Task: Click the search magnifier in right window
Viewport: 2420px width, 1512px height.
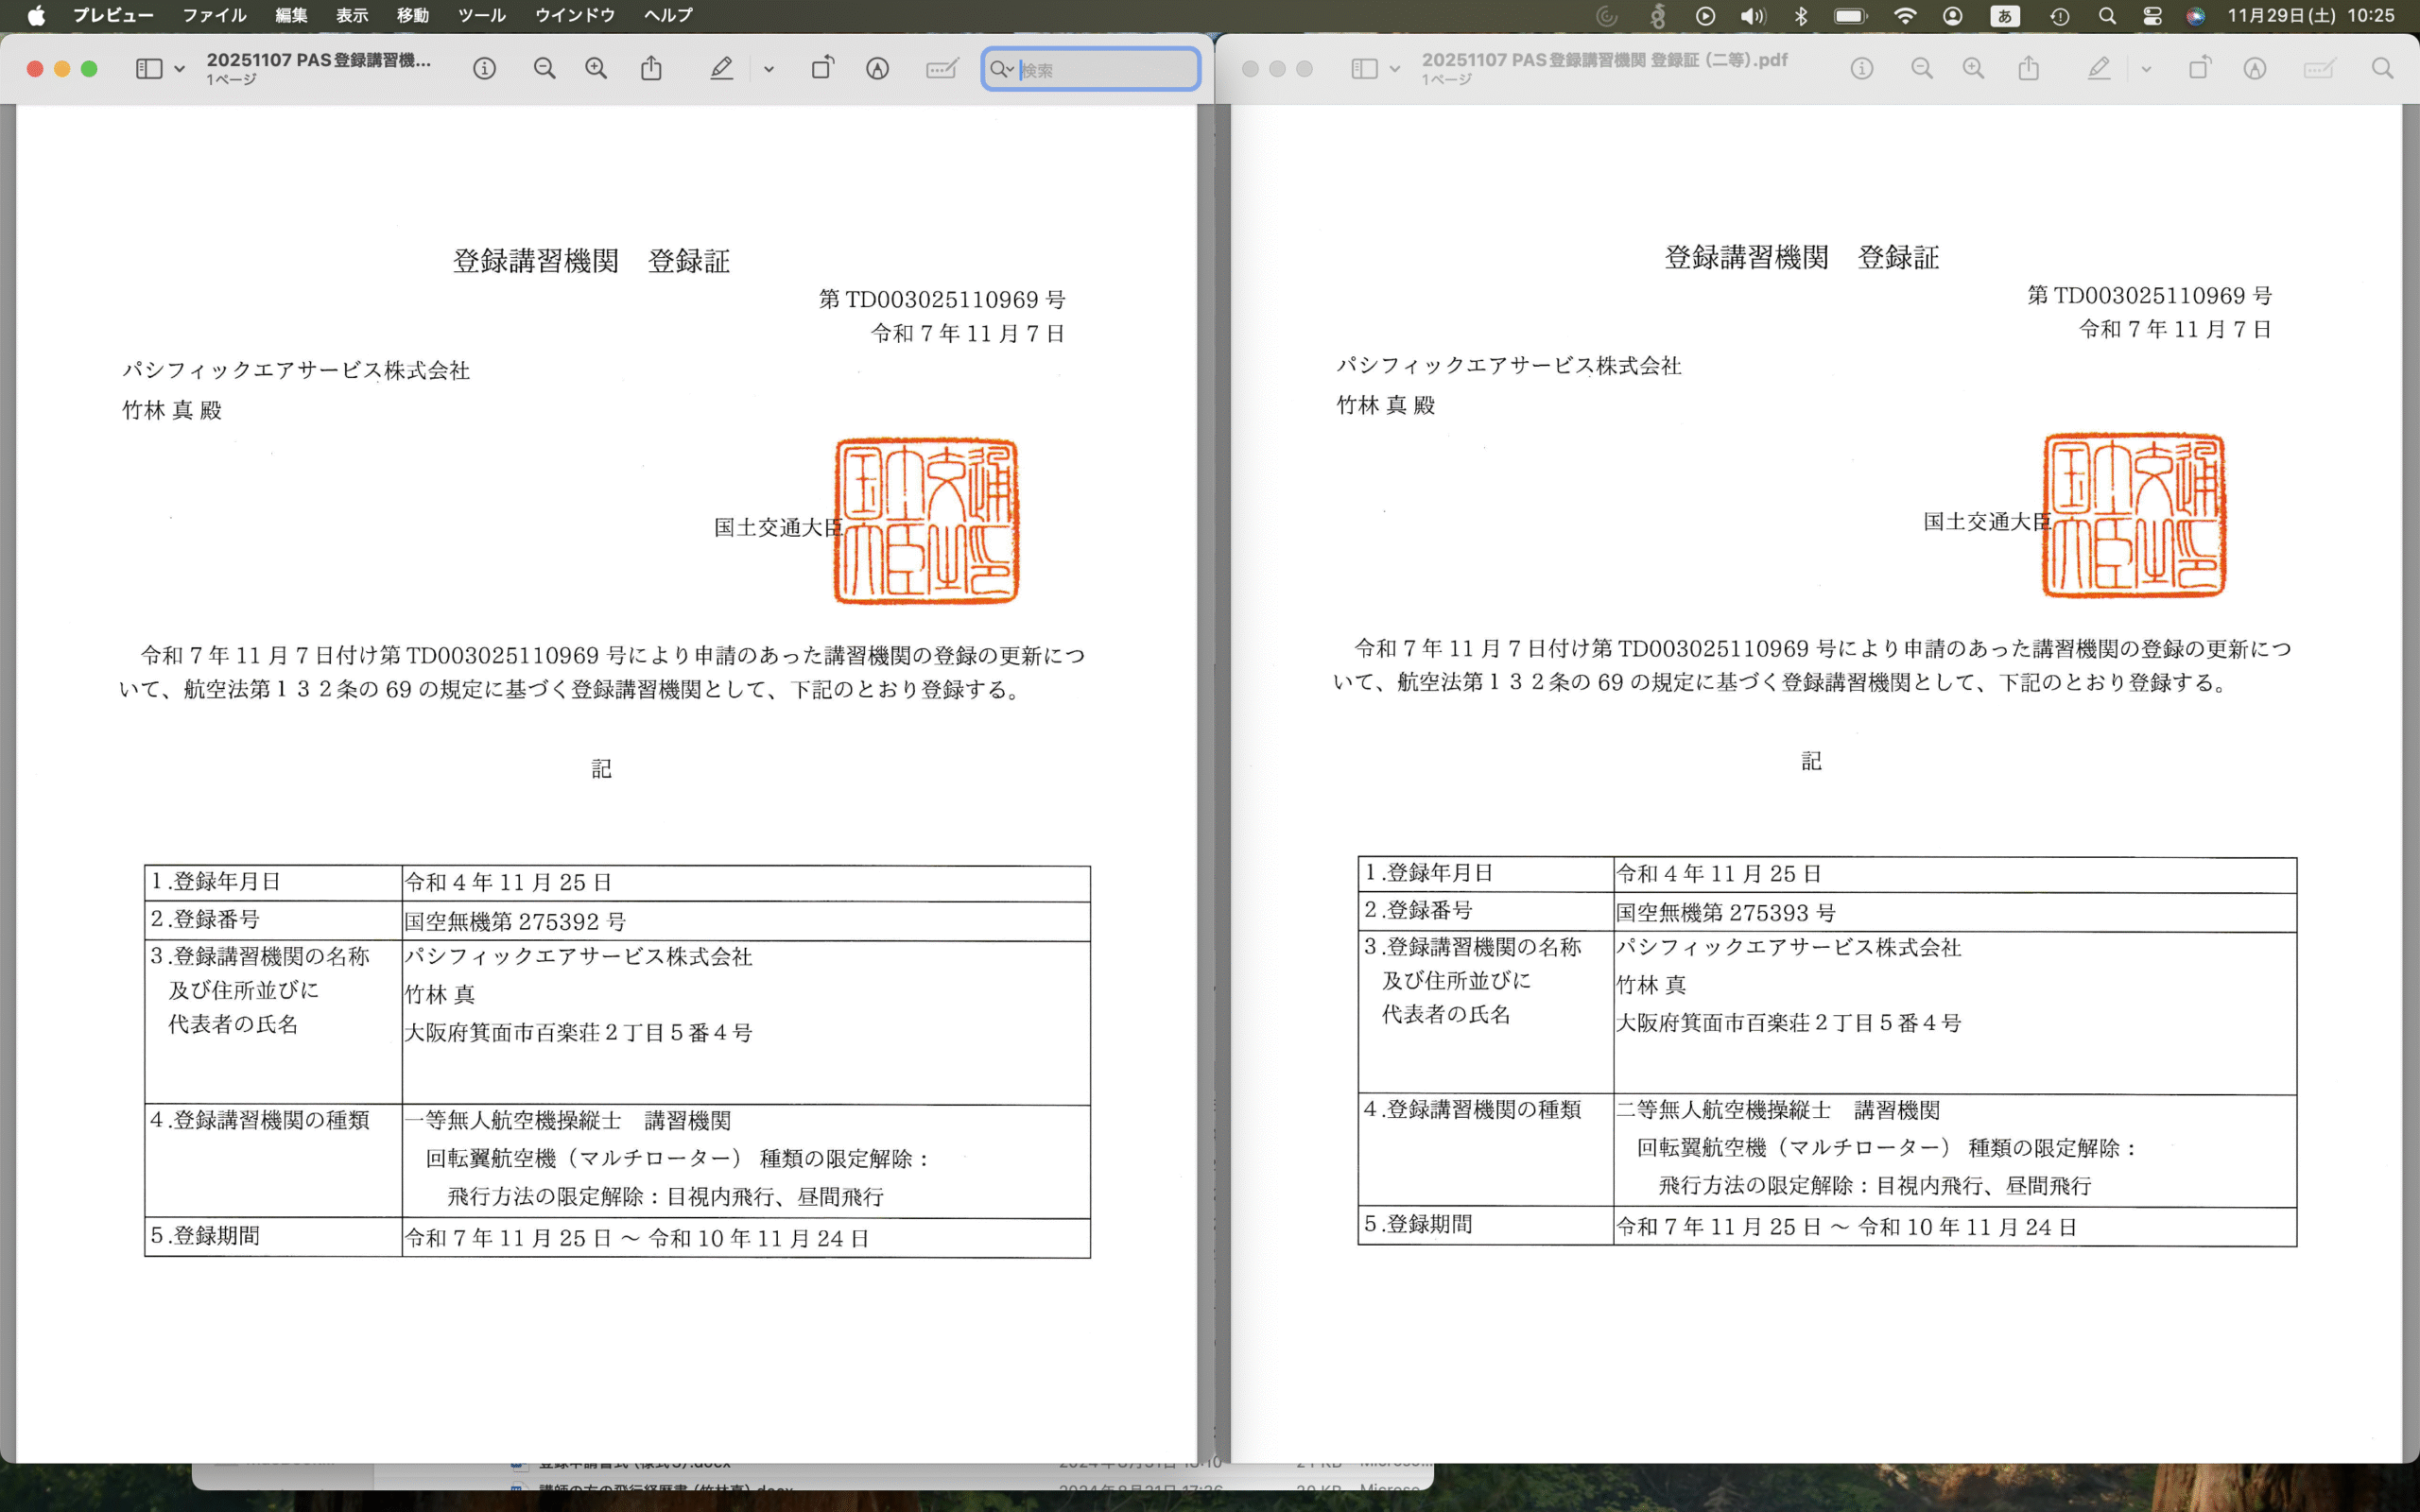Action: [2382, 69]
